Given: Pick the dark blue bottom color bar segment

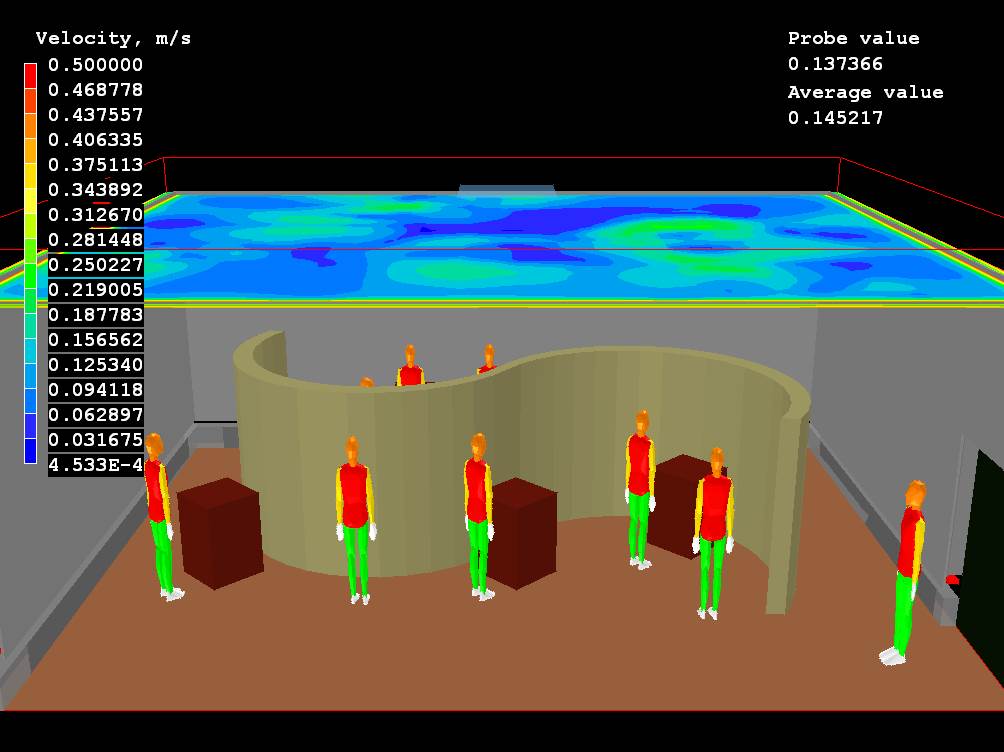Looking at the screenshot, I should [x=30, y=450].
